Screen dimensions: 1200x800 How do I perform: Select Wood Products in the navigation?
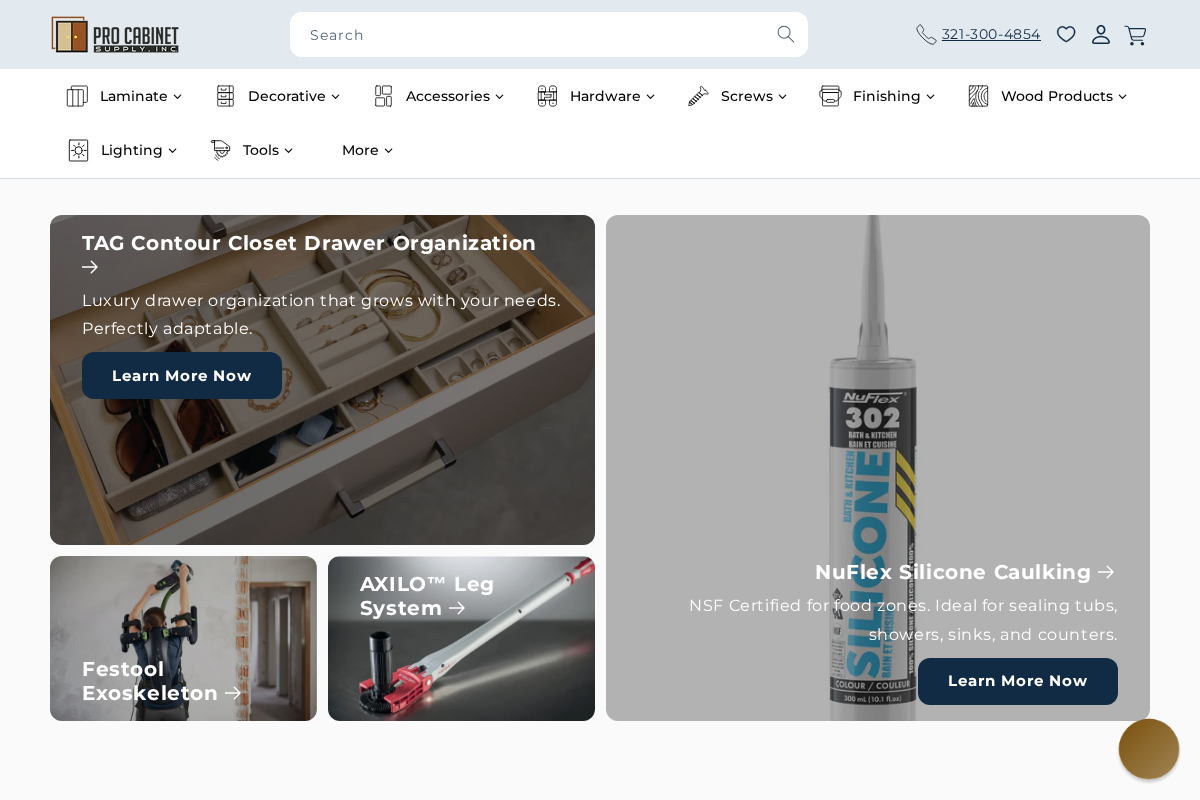1056,96
